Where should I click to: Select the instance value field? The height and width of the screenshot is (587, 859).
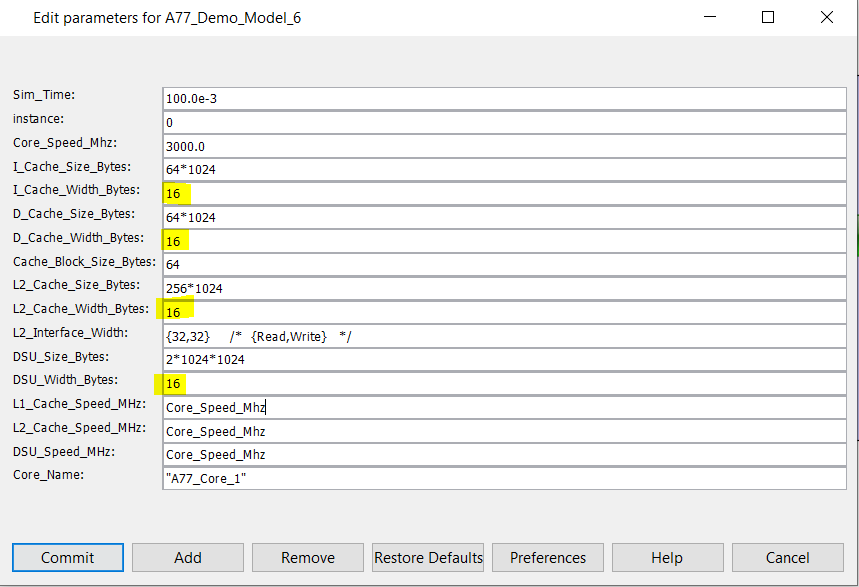[505, 122]
